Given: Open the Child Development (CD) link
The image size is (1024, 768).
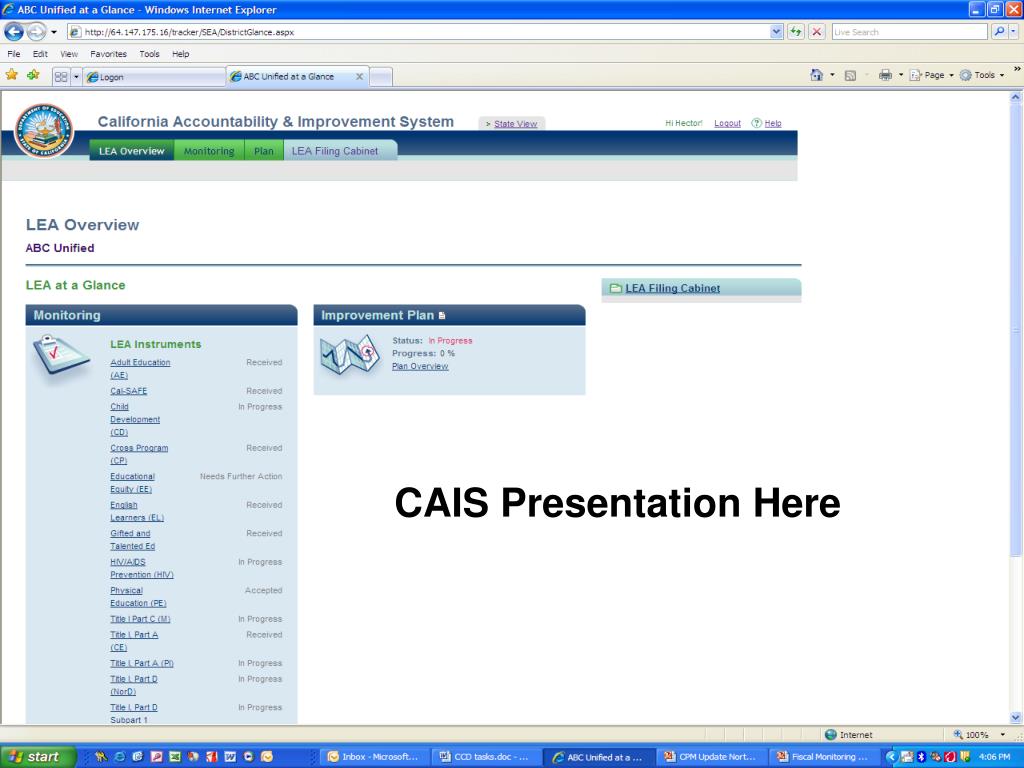Looking at the screenshot, I should click(135, 419).
